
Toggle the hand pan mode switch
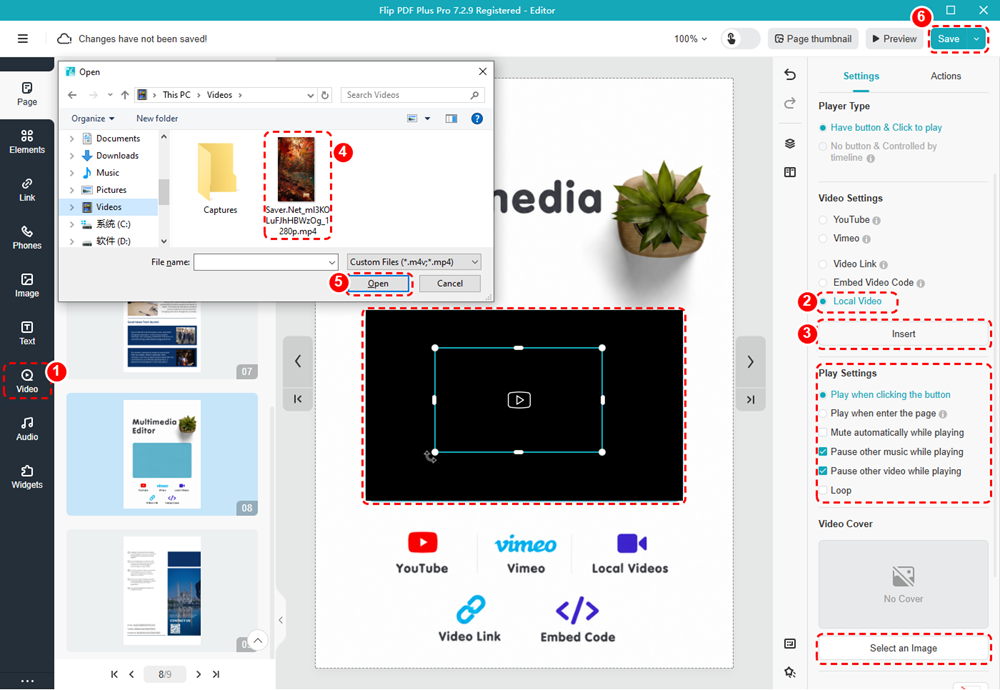[740, 39]
